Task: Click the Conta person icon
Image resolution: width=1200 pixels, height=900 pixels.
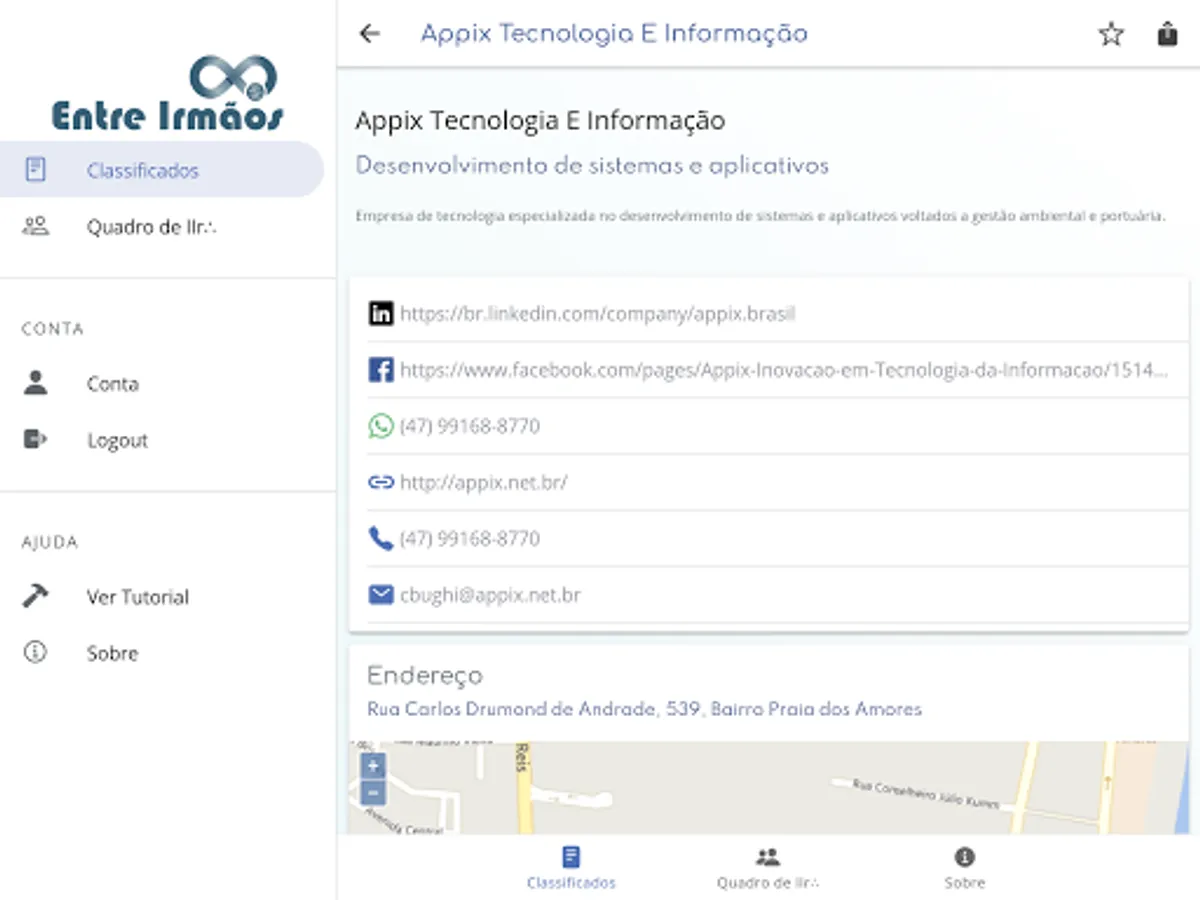Action: point(35,383)
